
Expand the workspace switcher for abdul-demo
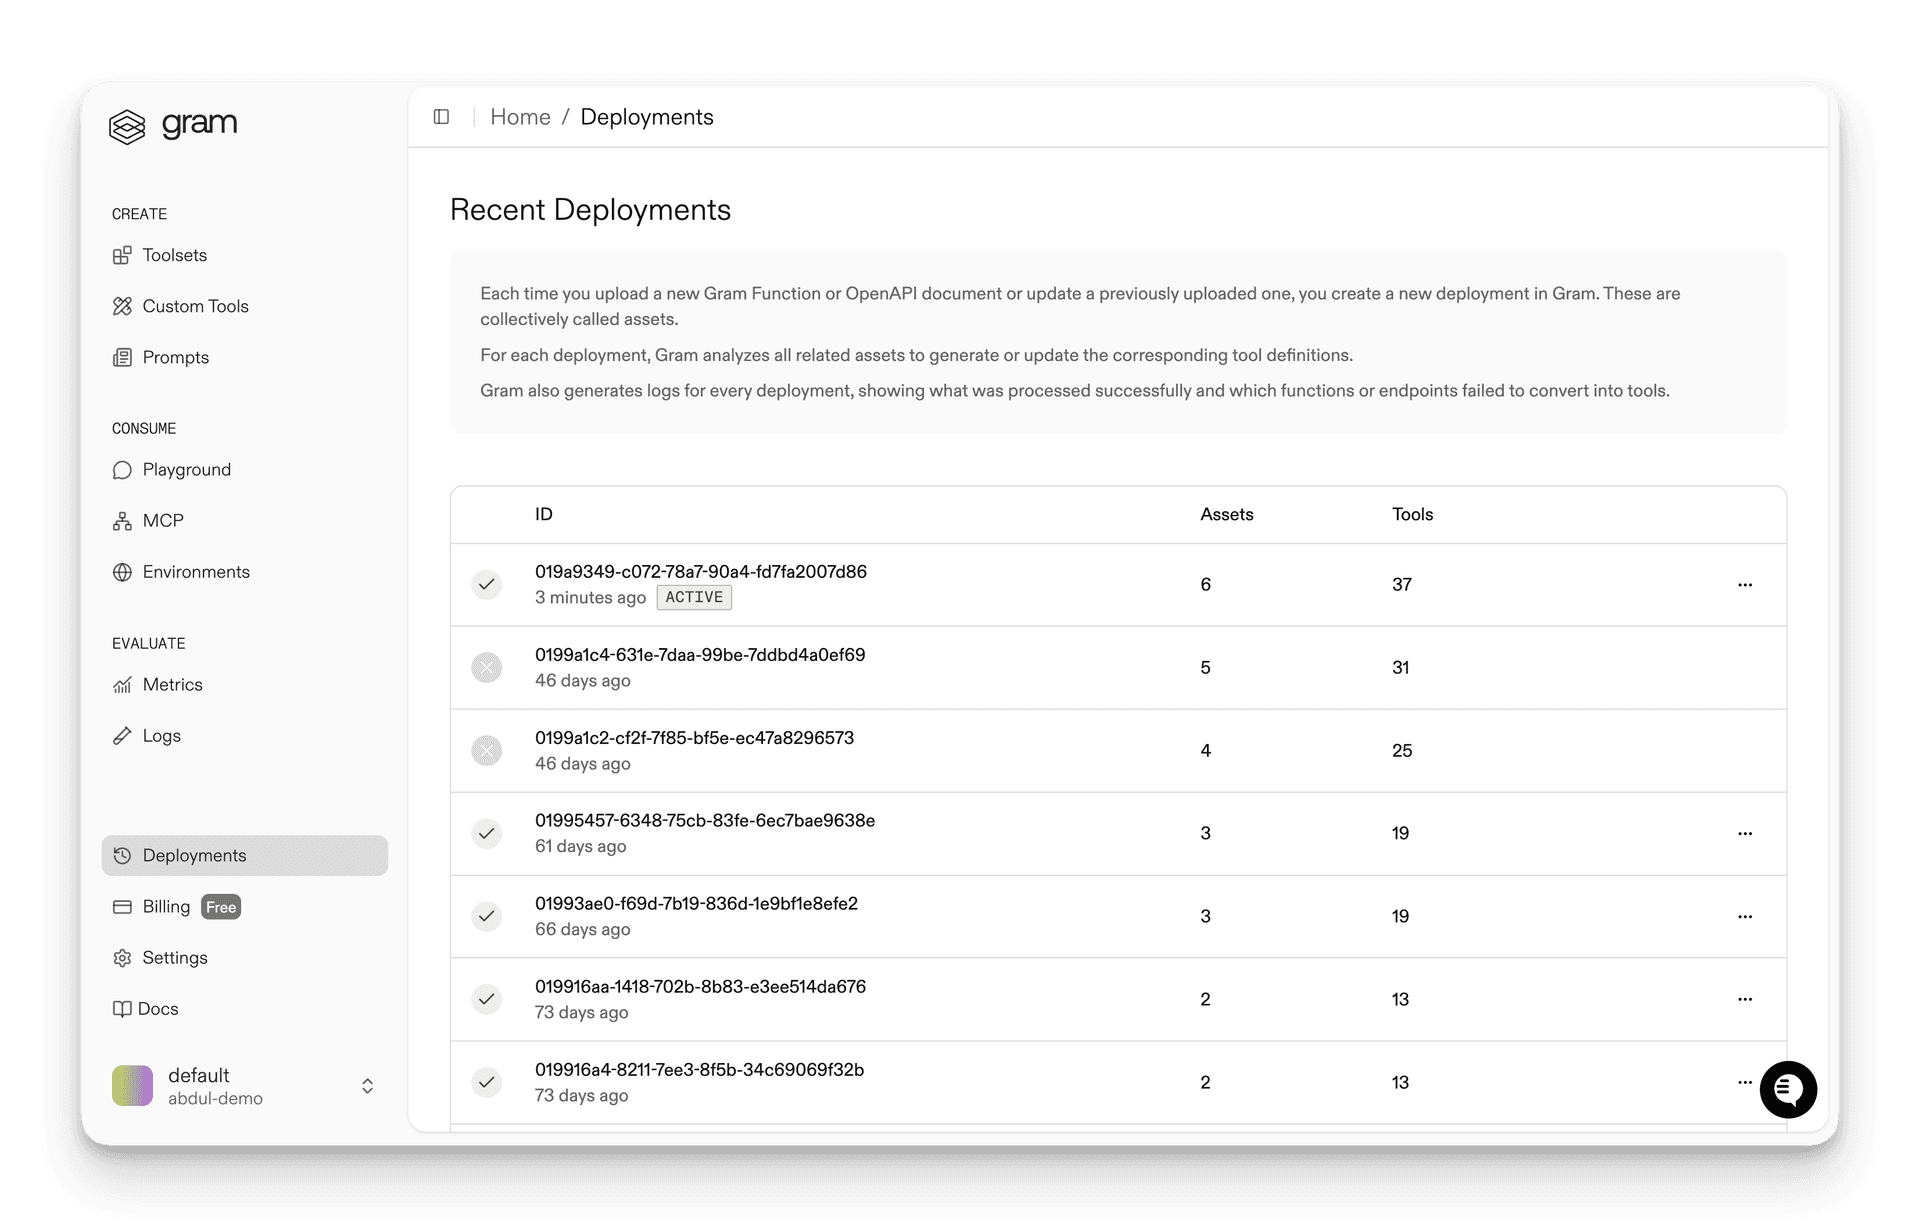coord(367,1085)
